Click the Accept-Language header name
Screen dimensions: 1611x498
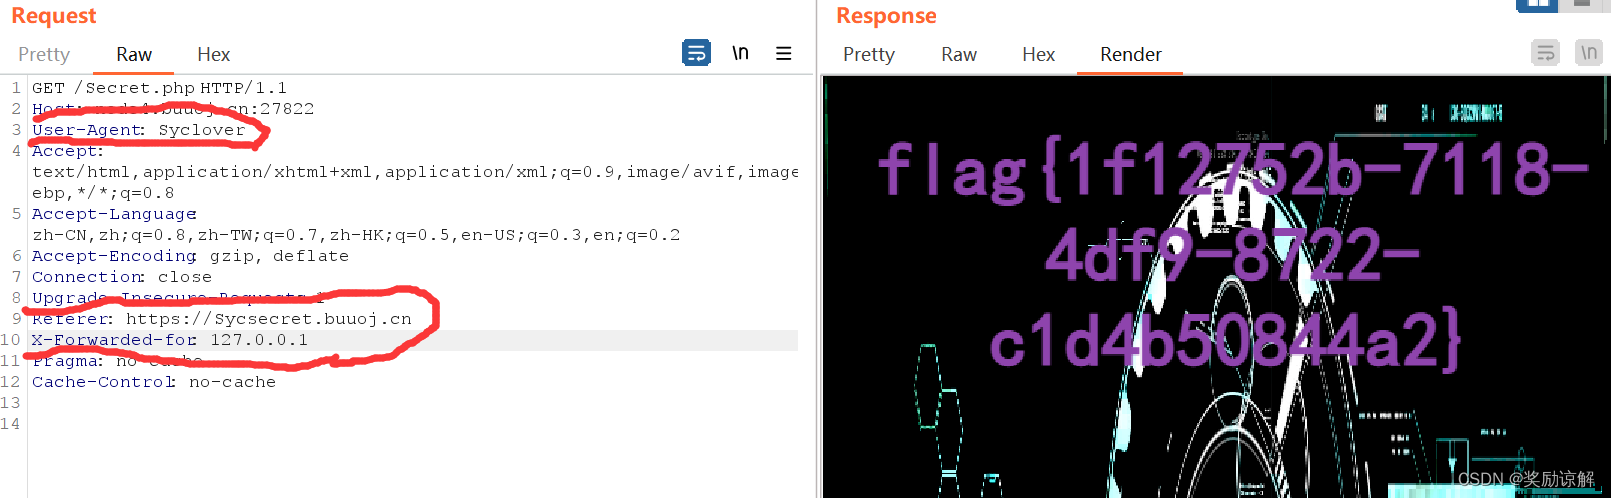coord(114,214)
